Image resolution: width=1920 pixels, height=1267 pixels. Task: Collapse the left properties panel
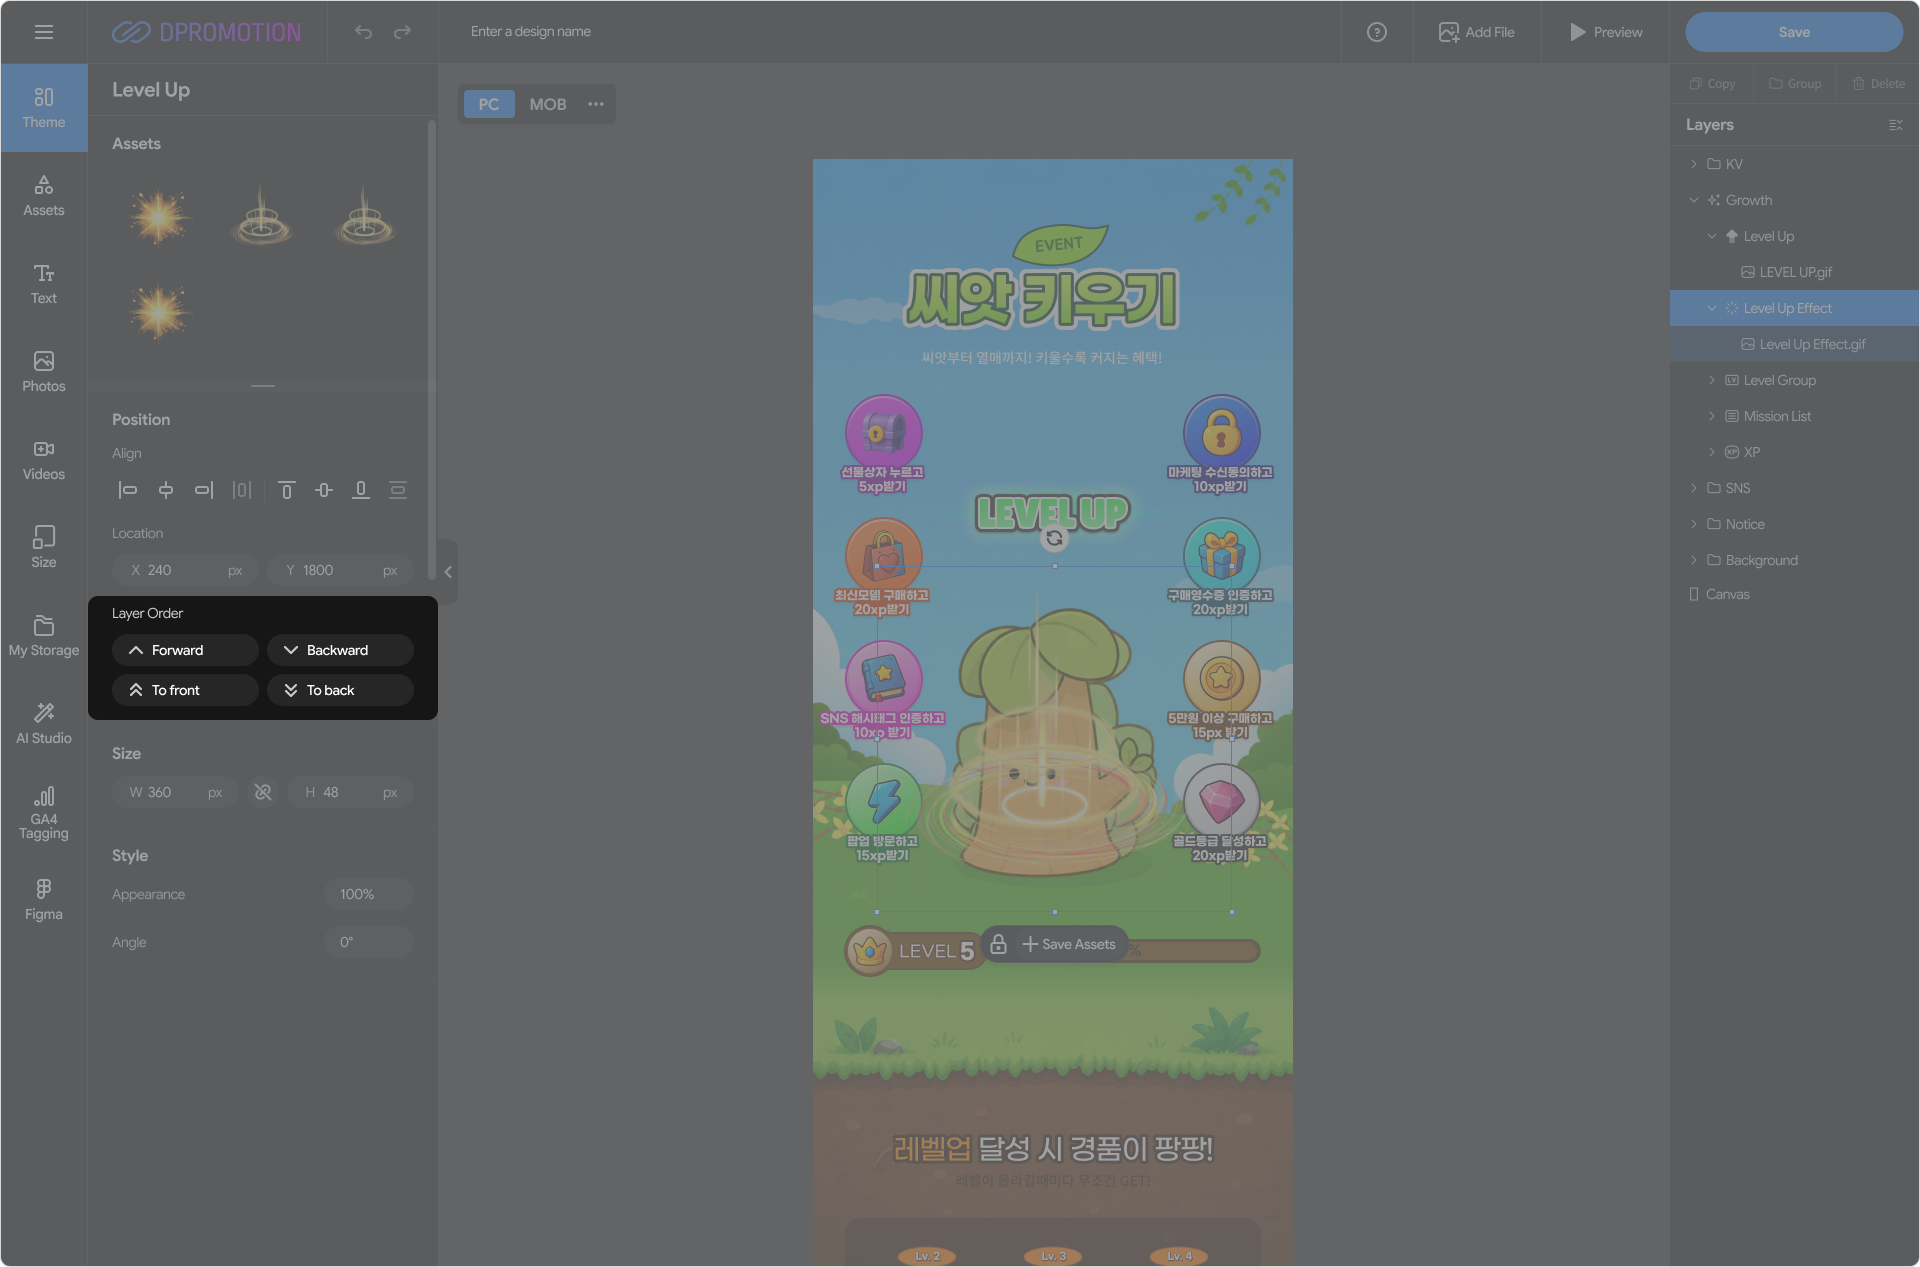448,572
